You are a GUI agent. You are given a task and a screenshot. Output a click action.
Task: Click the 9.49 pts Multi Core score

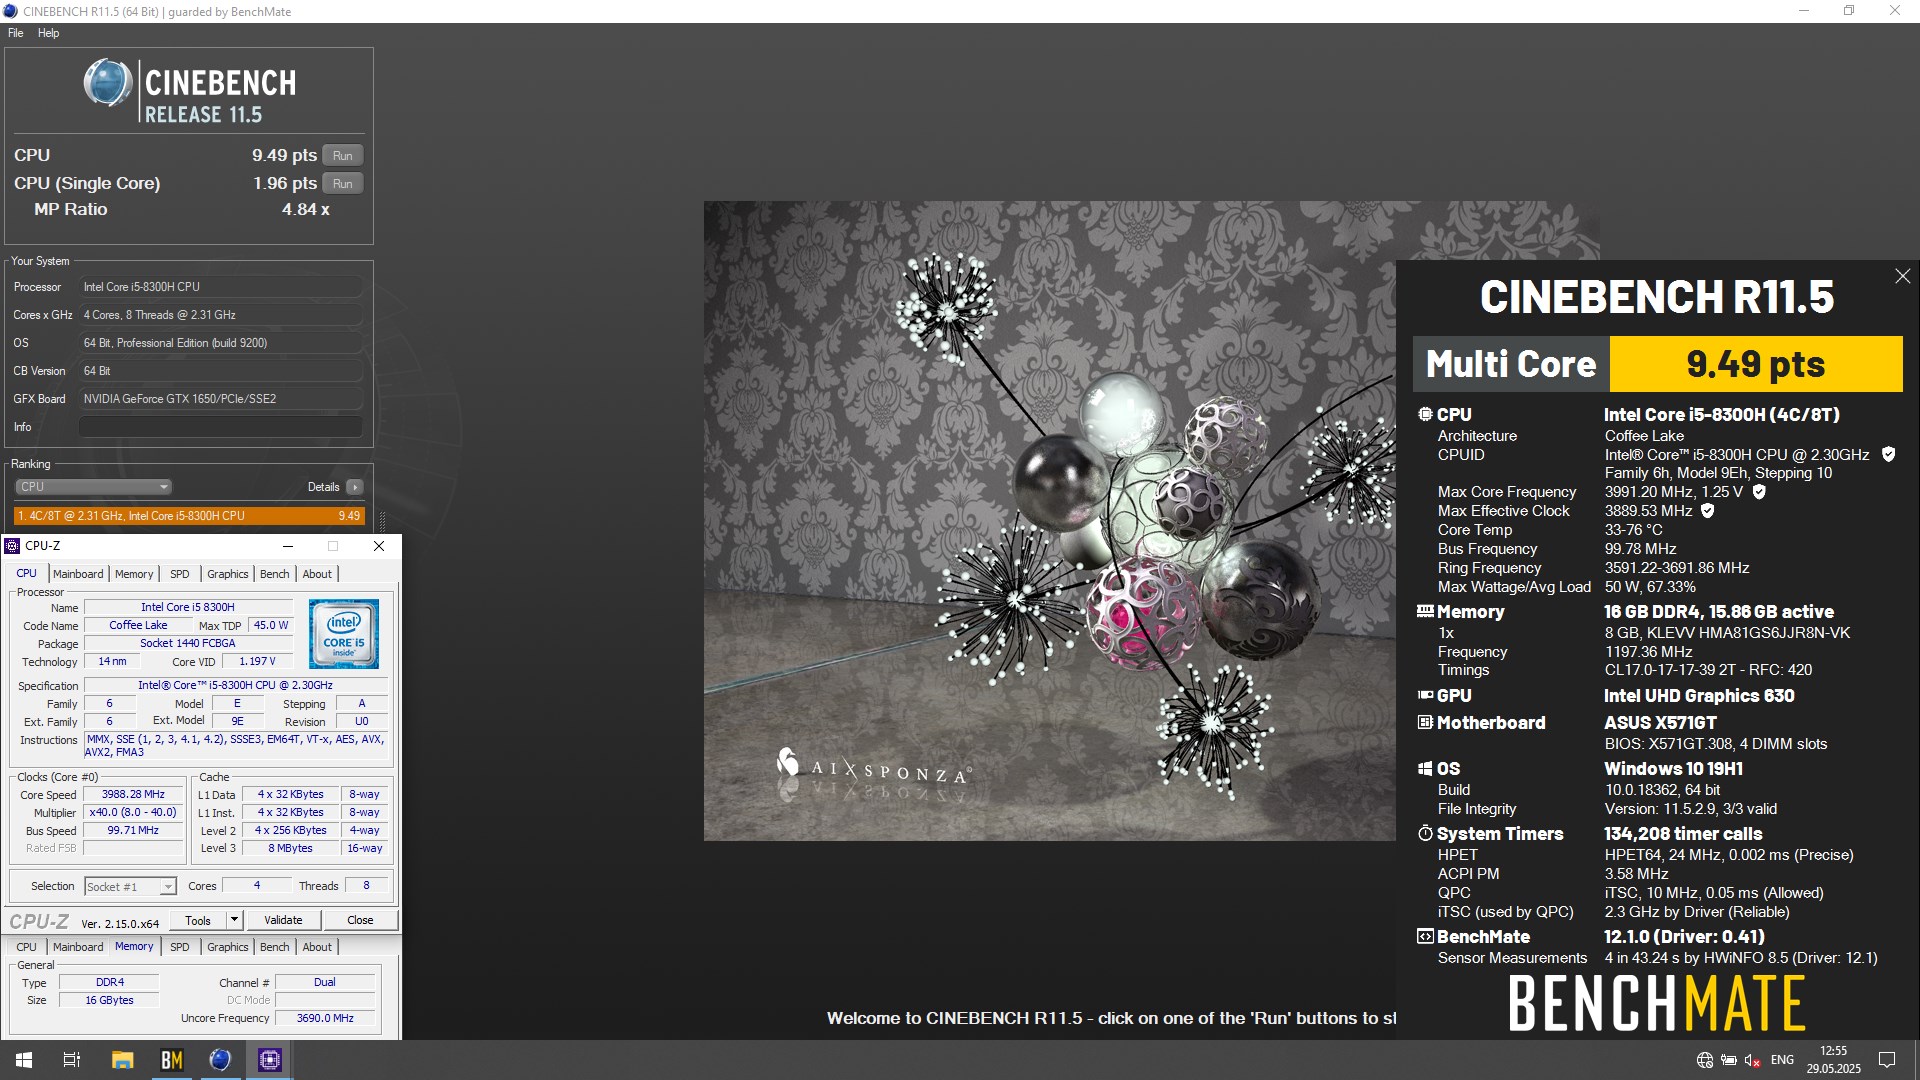1756,364
